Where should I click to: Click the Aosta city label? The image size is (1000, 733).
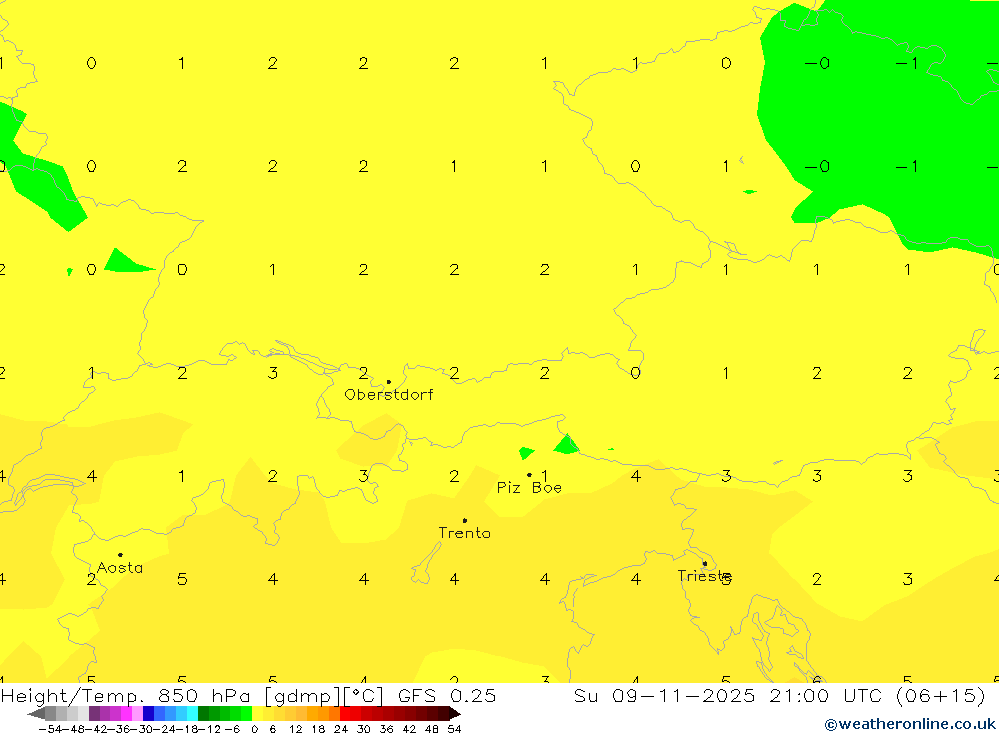(x=120, y=568)
